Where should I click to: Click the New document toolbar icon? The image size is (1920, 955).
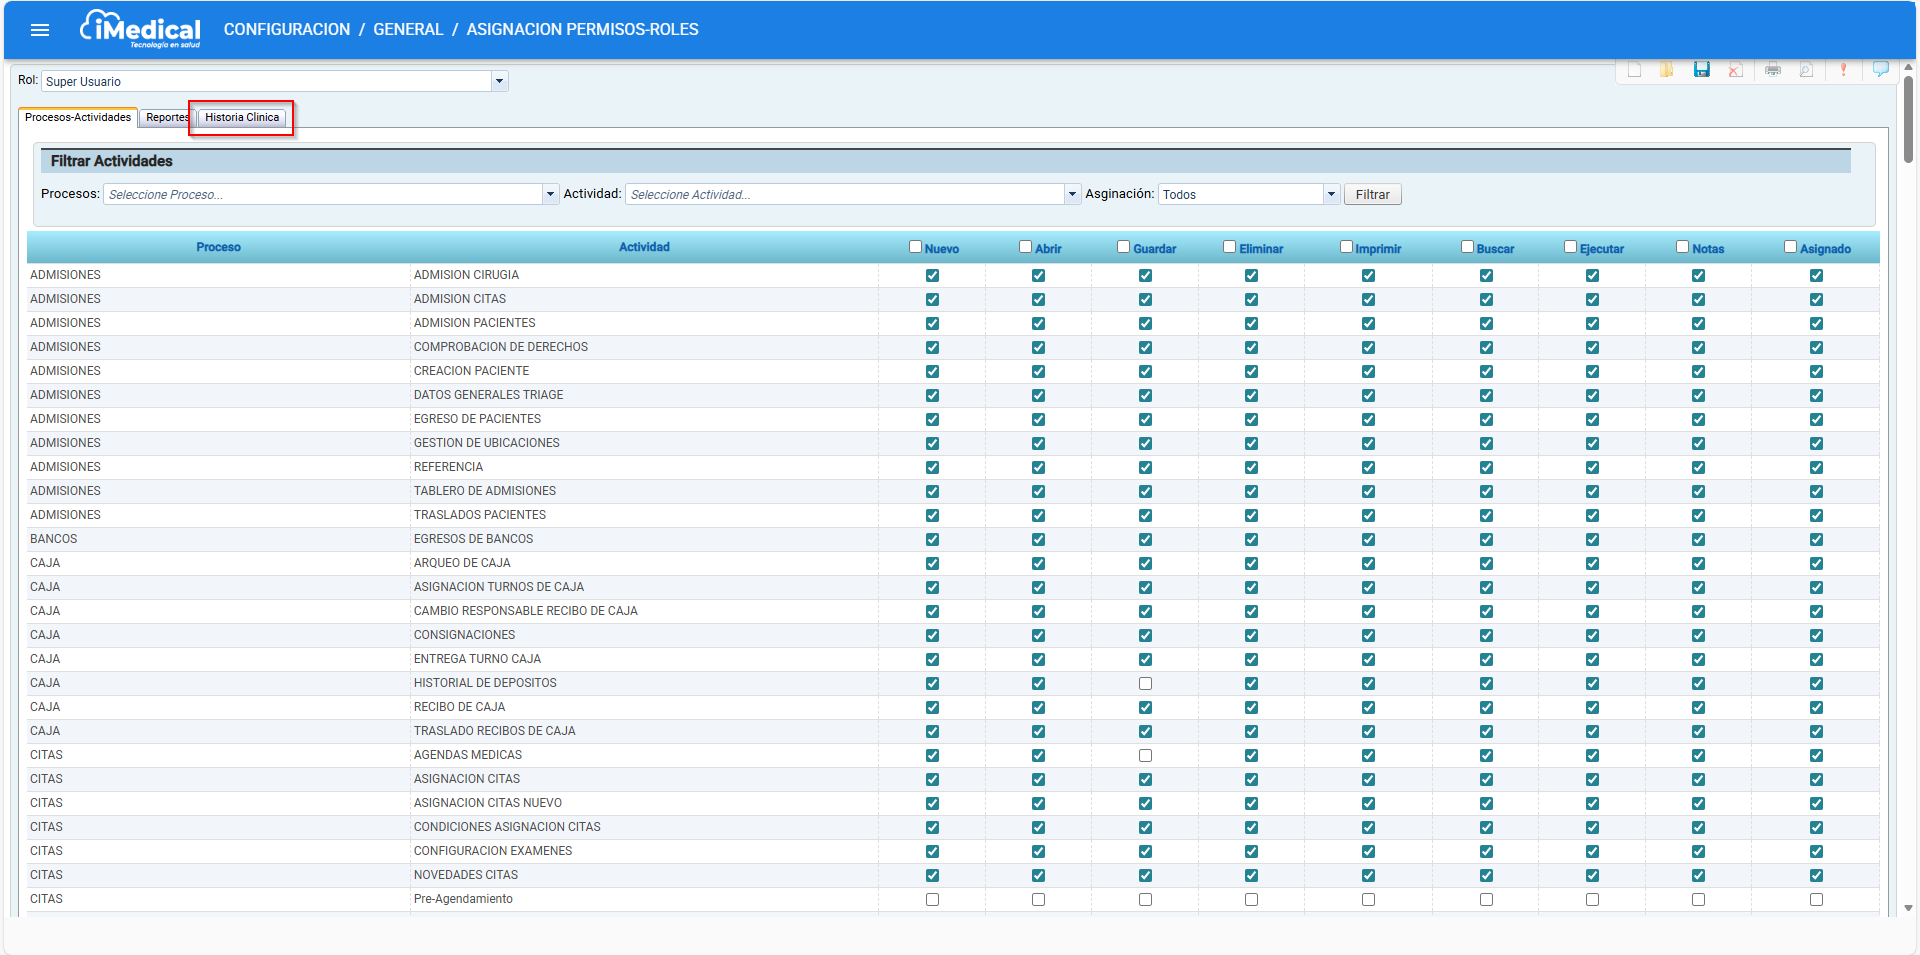tap(1634, 70)
